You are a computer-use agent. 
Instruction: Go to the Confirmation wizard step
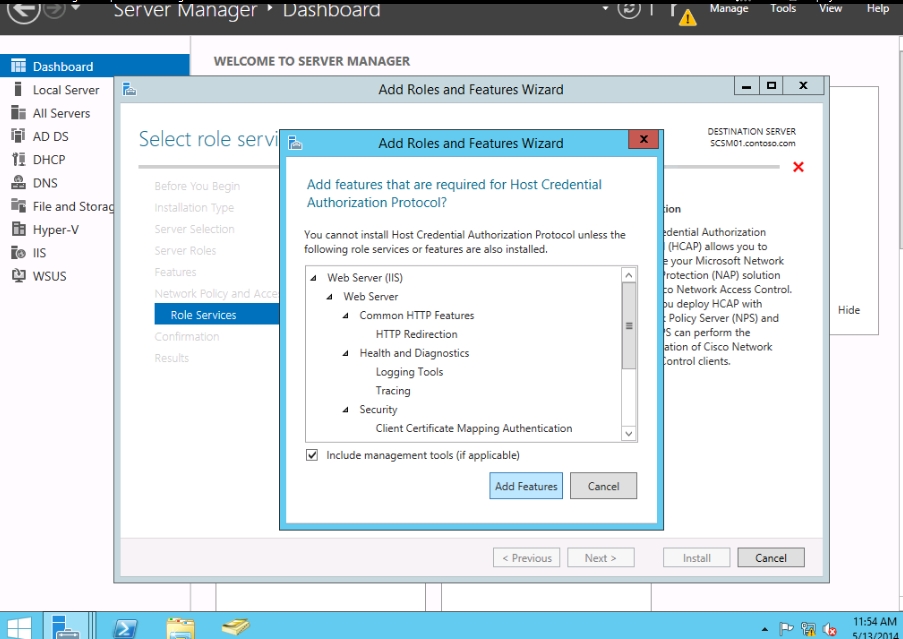187,337
